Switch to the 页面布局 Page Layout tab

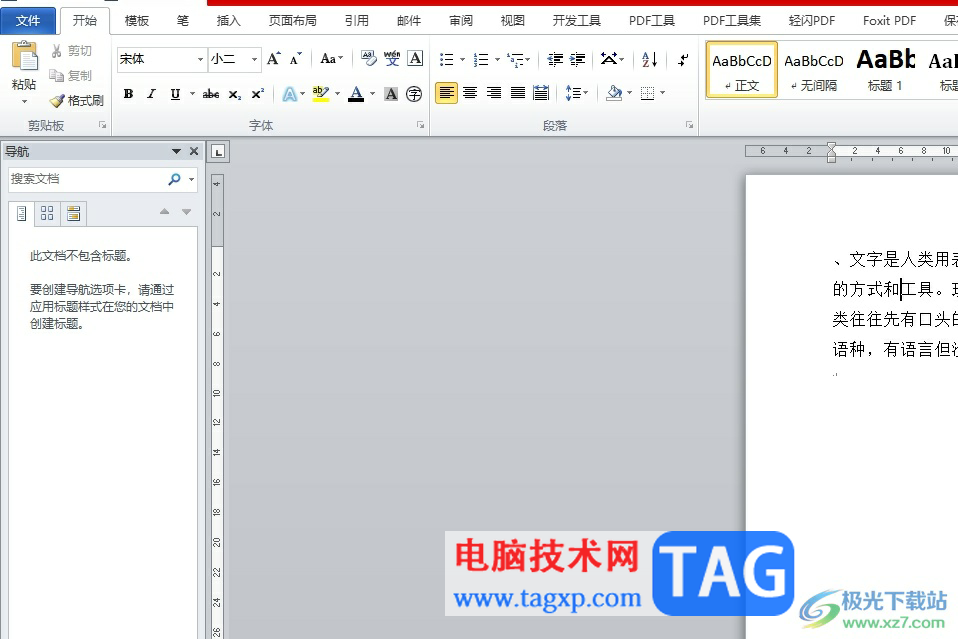293,21
